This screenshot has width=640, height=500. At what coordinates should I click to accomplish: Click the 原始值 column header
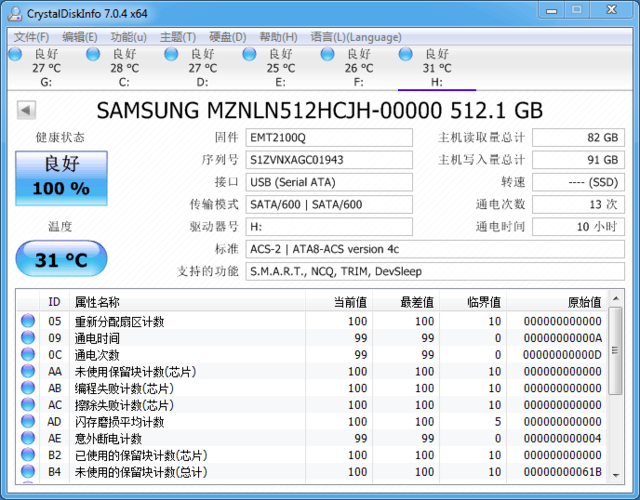557,302
